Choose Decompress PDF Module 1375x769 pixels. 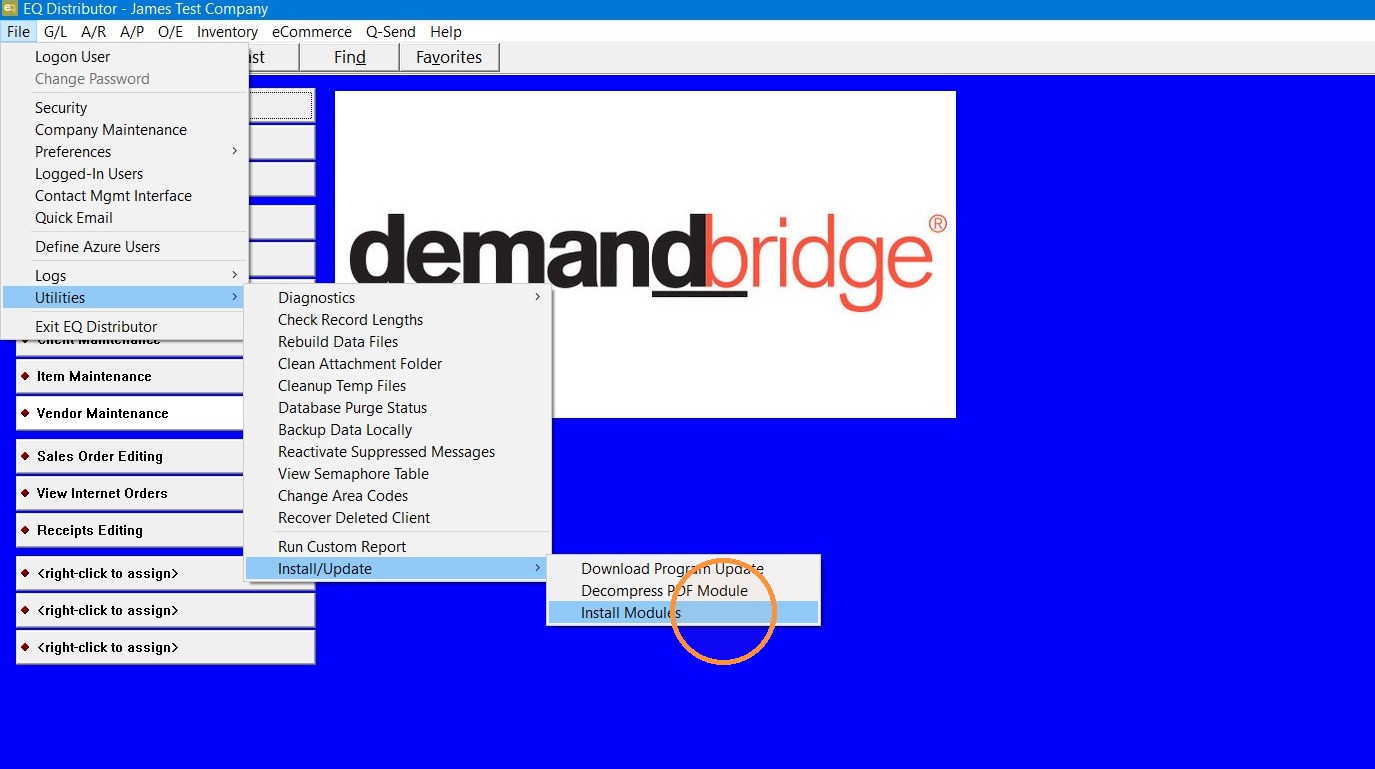684,591
